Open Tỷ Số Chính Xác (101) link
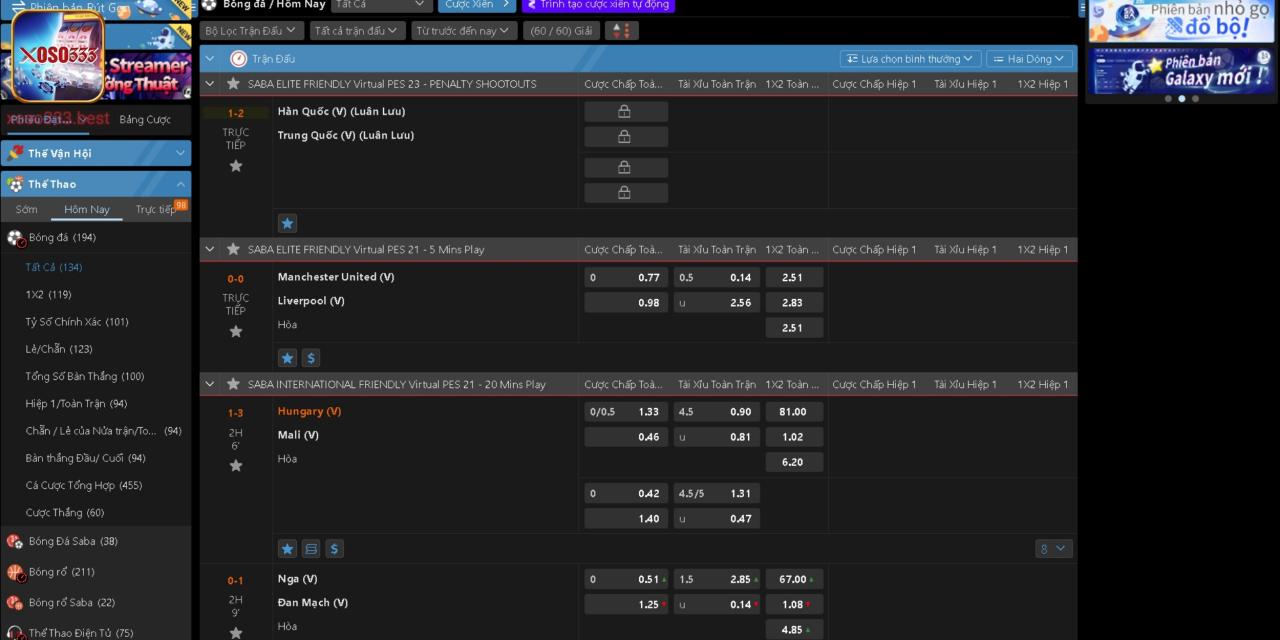 click(77, 322)
